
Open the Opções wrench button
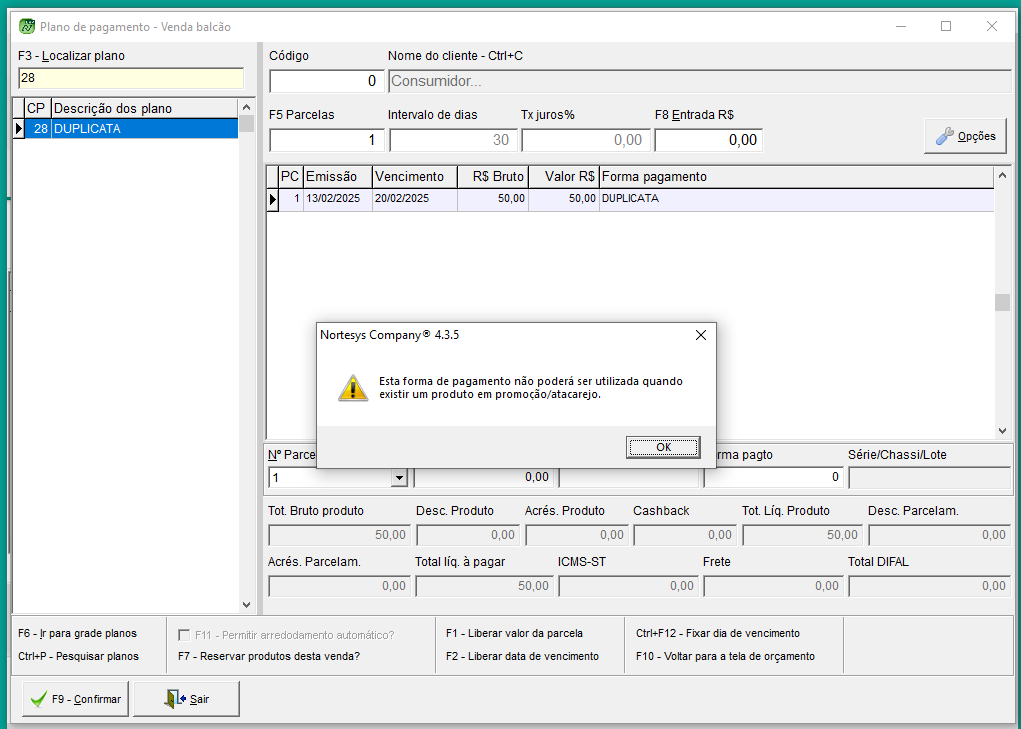(965, 136)
